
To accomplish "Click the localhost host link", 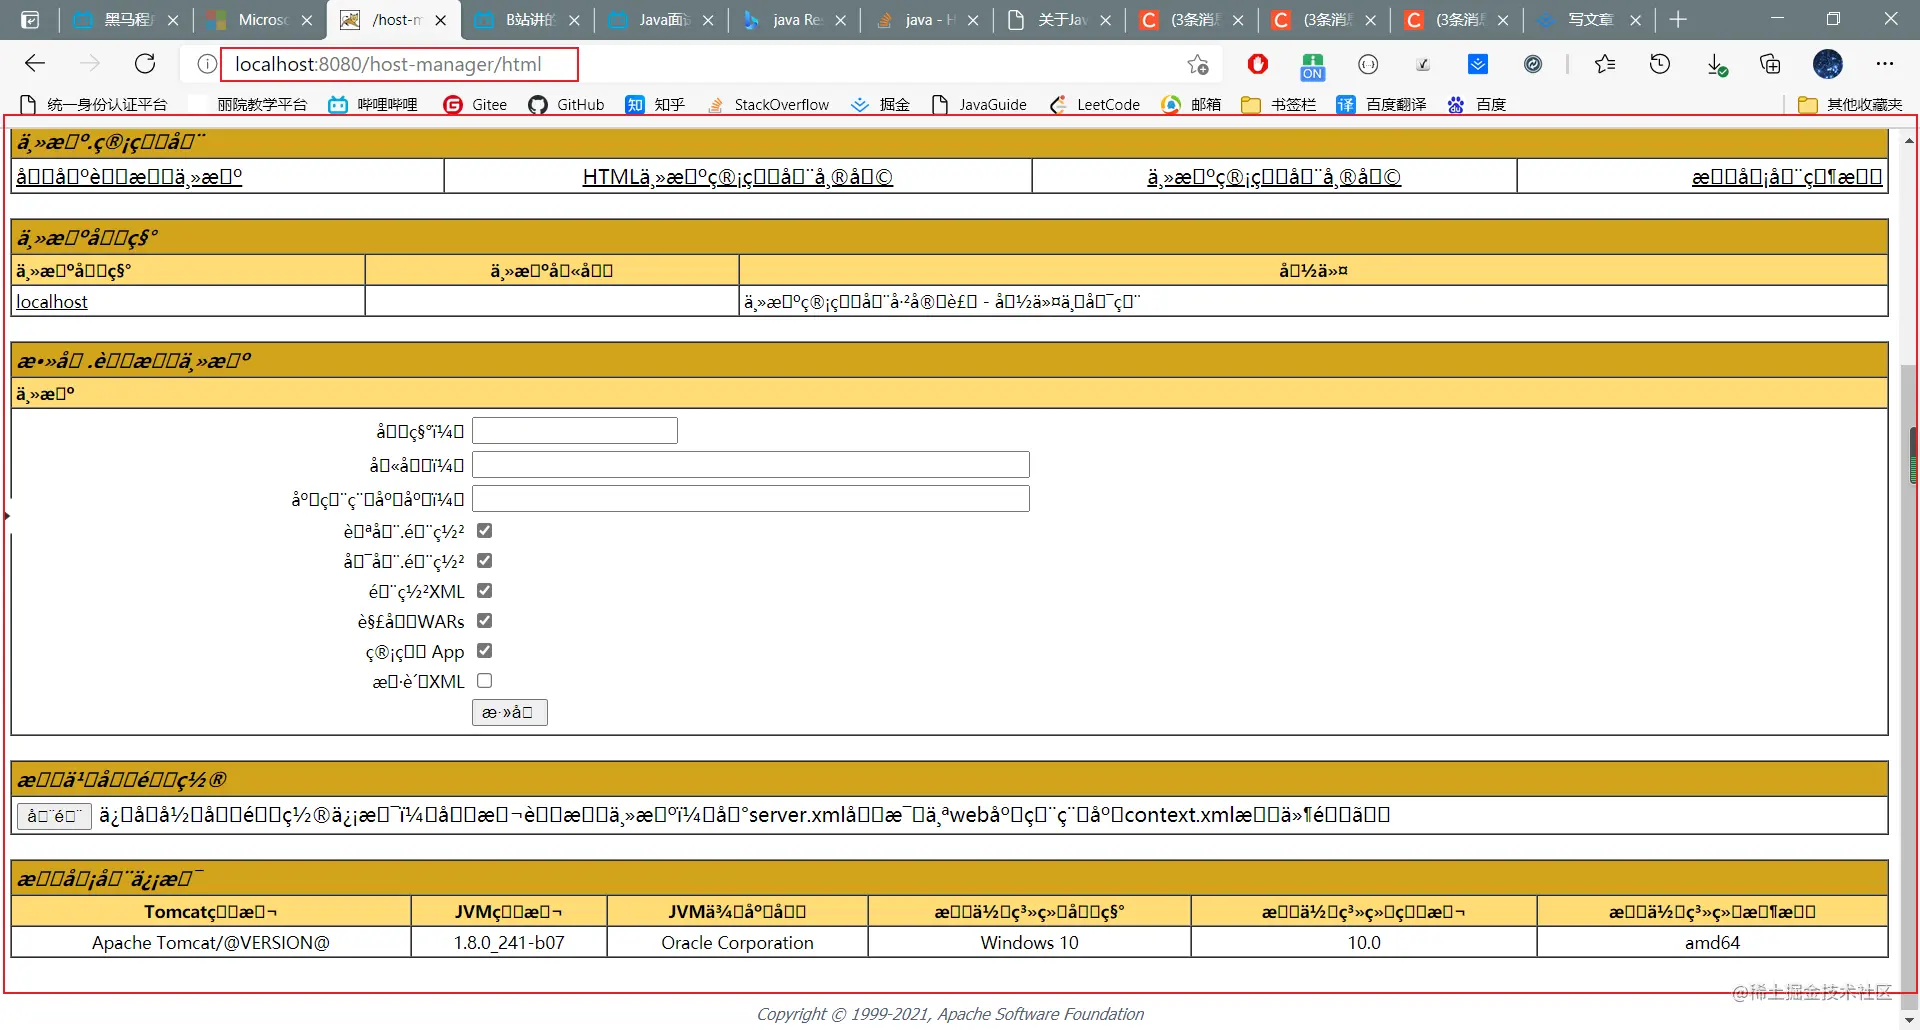I will point(52,302).
